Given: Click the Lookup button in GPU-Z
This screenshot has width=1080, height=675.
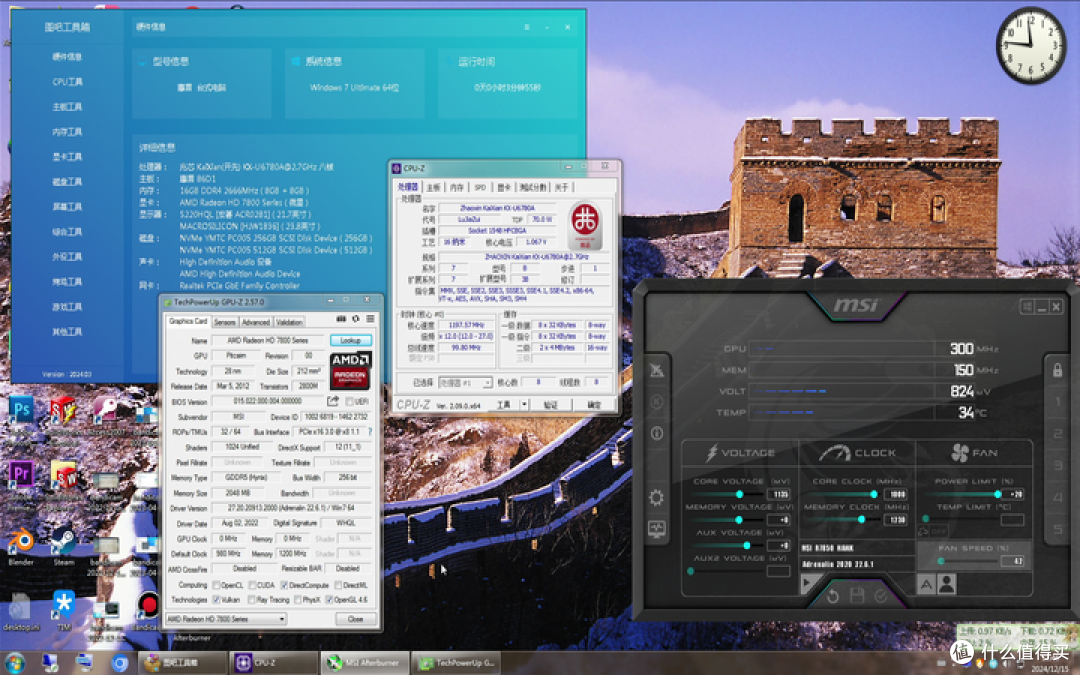Looking at the screenshot, I should click(351, 340).
